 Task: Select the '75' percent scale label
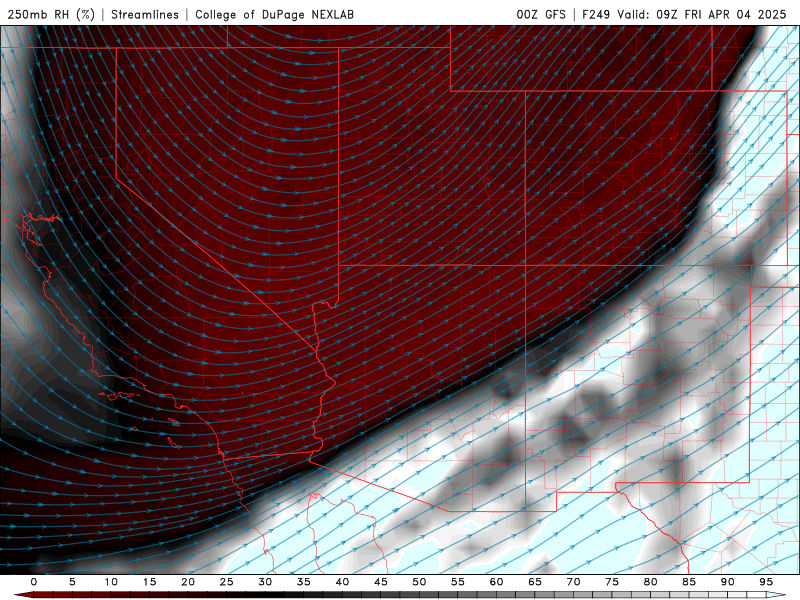(611, 582)
